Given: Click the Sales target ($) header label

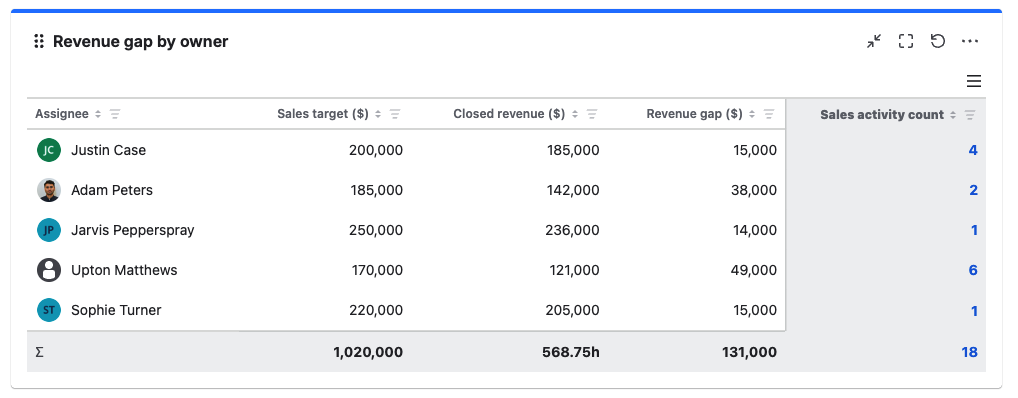Looking at the screenshot, I should 323,114.
